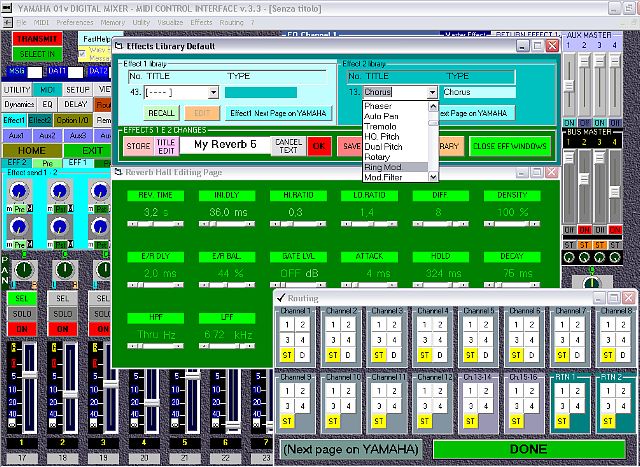Click the green SELECT IN button
The image size is (640, 467).
point(37,54)
